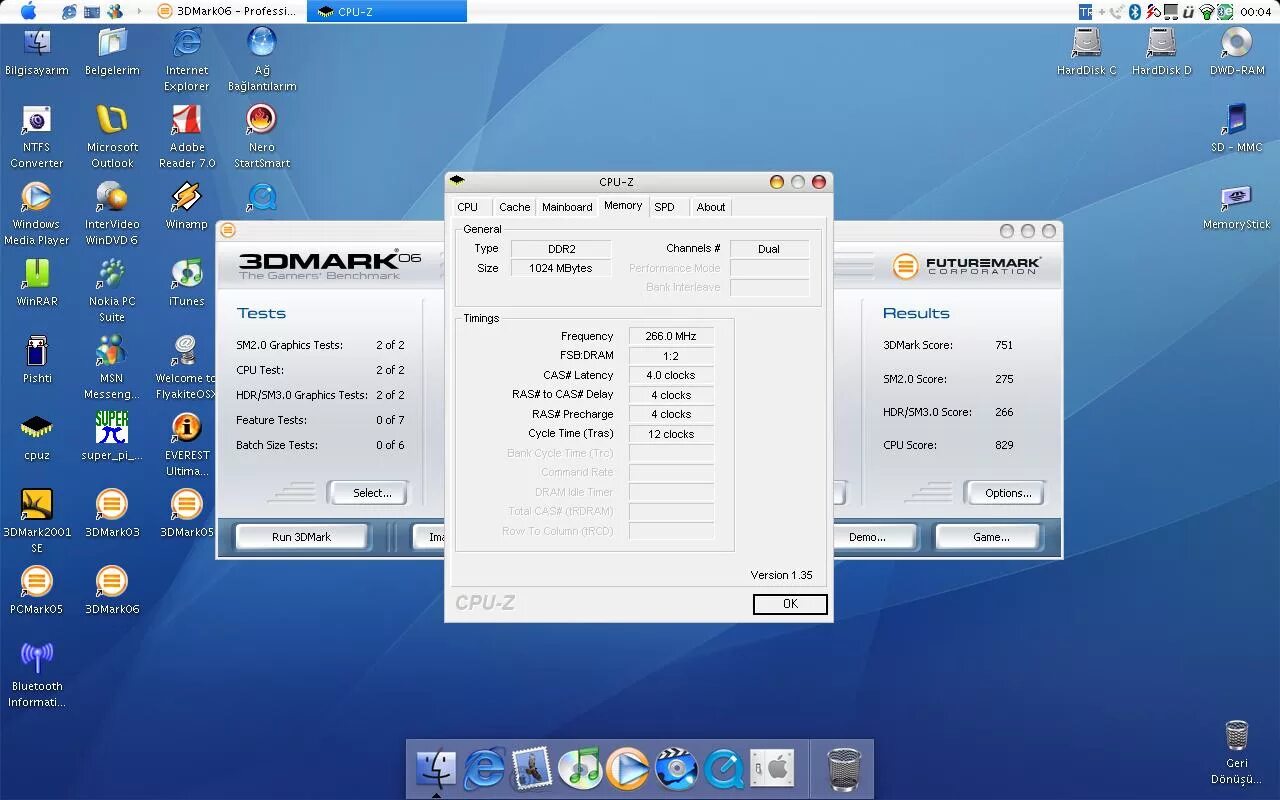The image size is (1280, 800).
Task: Open System Preferences in the dock
Action: click(772, 769)
